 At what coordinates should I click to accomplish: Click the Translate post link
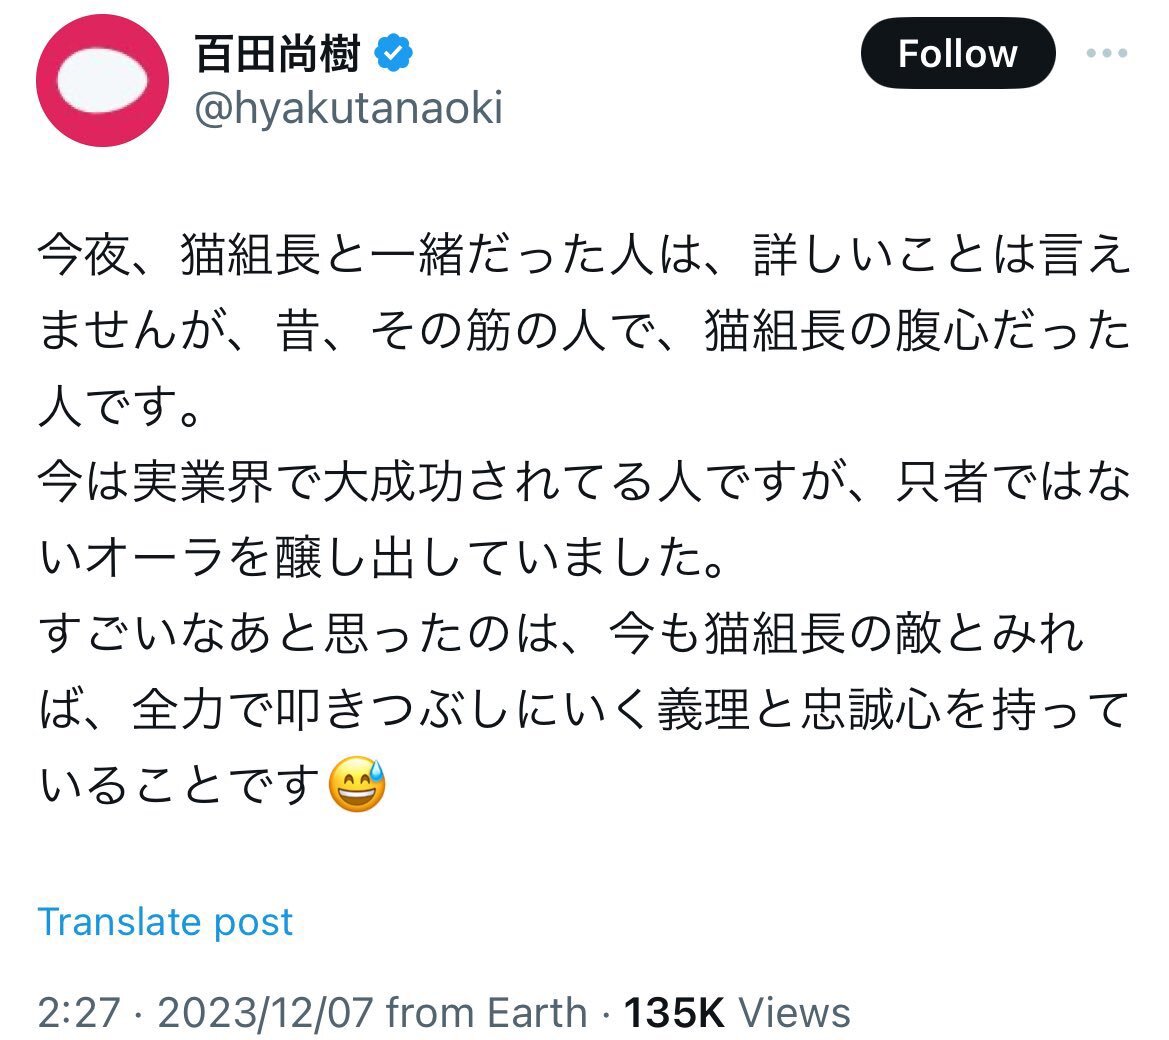[x=165, y=921]
